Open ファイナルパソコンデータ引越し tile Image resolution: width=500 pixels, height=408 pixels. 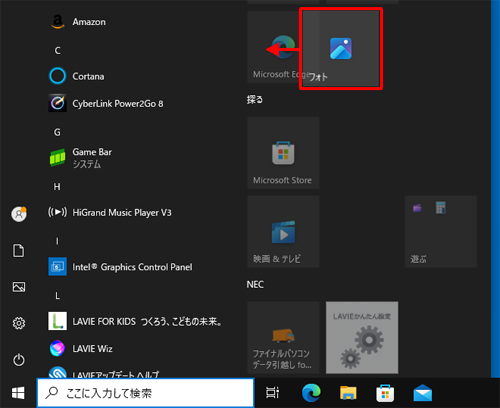click(283, 338)
